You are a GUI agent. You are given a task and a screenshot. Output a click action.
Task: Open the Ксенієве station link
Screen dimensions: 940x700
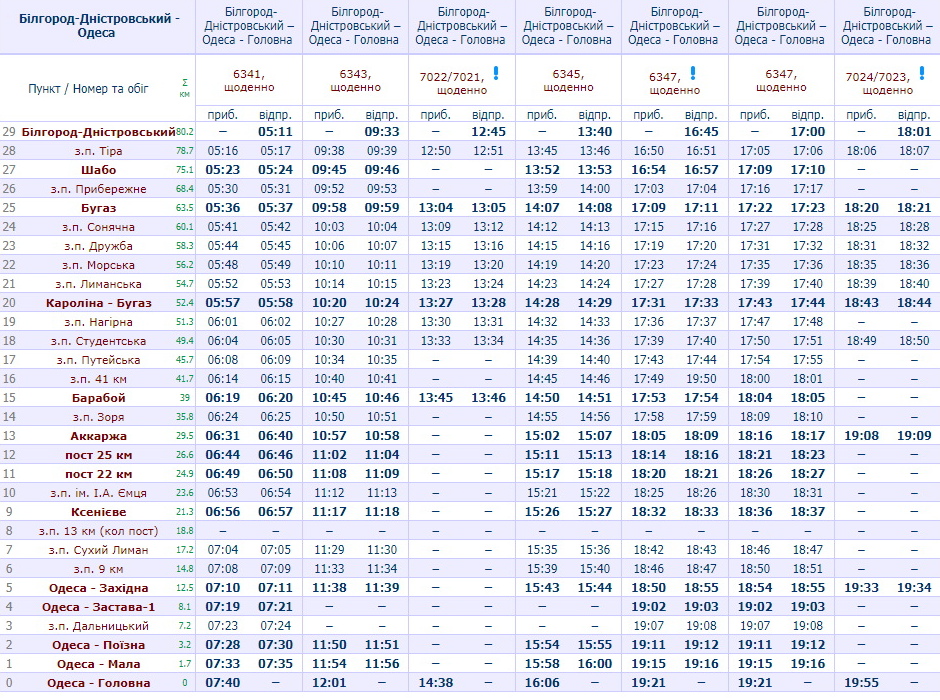pyautogui.click(x=98, y=512)
